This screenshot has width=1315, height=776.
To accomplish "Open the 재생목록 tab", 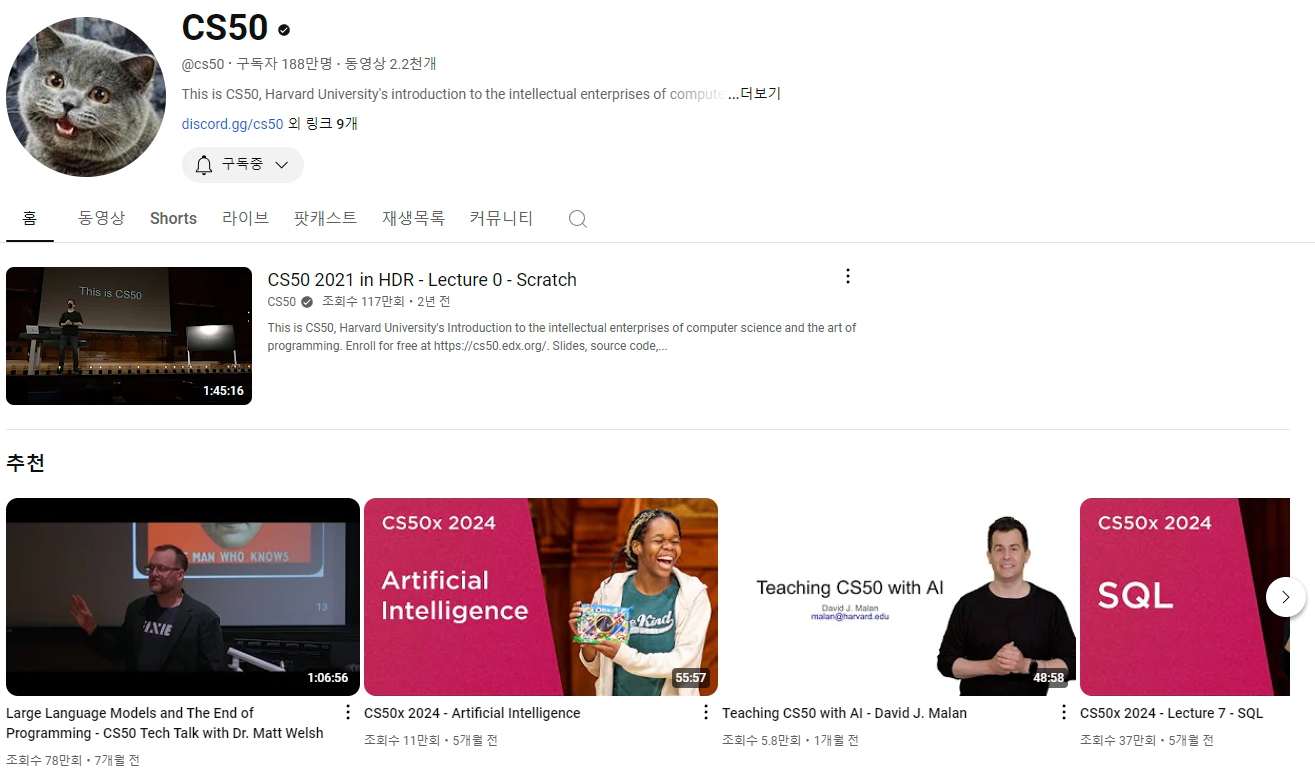I will click(x=413, y=218).
